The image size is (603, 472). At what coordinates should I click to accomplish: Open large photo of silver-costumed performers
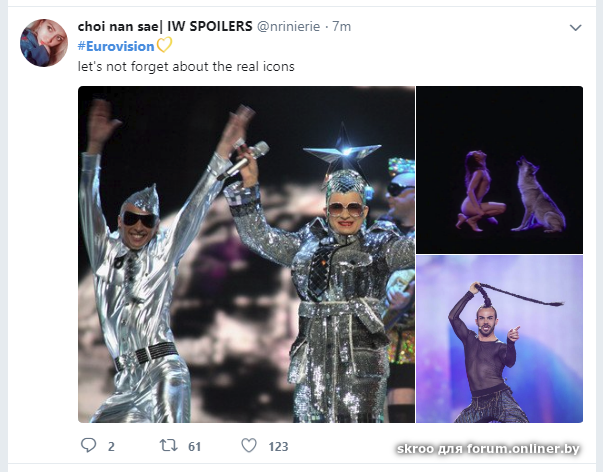click(x=246, y=254)
